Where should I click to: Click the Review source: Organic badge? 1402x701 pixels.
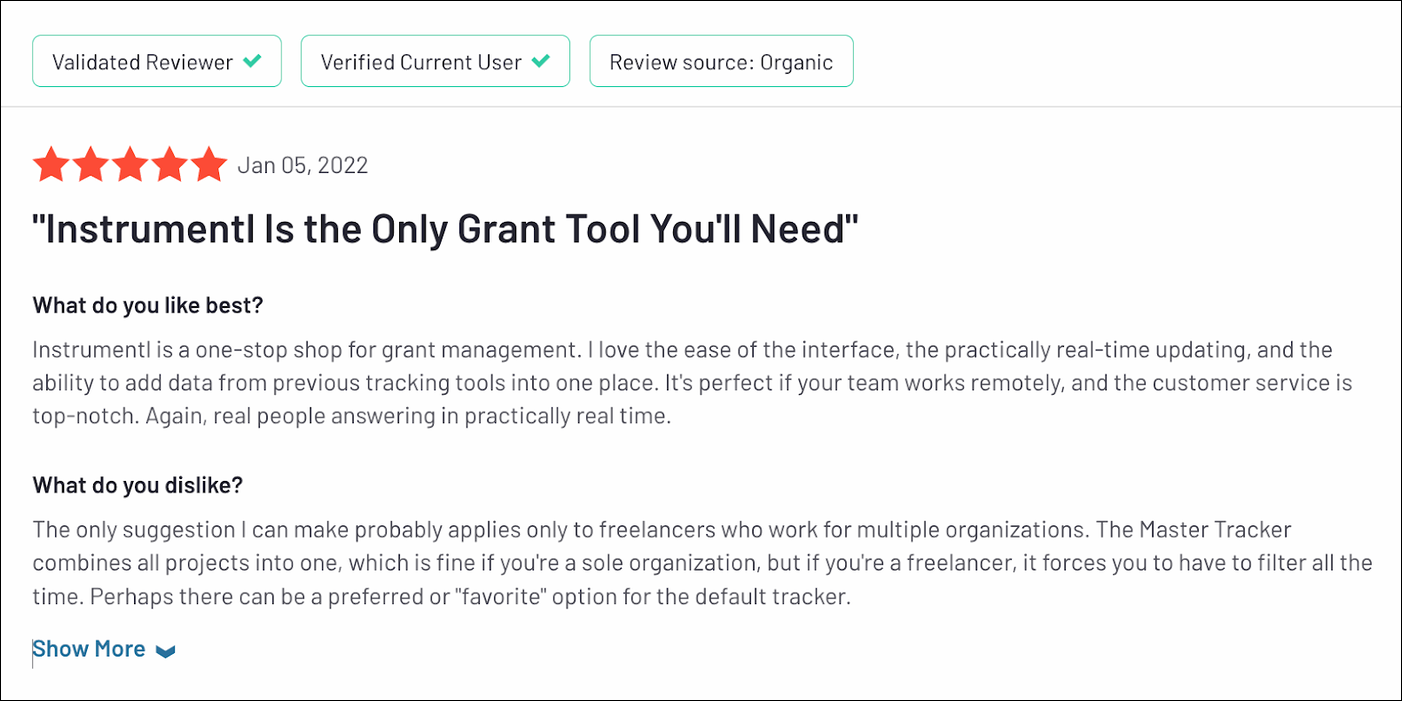pyautogui.click(x=721, y=61)
